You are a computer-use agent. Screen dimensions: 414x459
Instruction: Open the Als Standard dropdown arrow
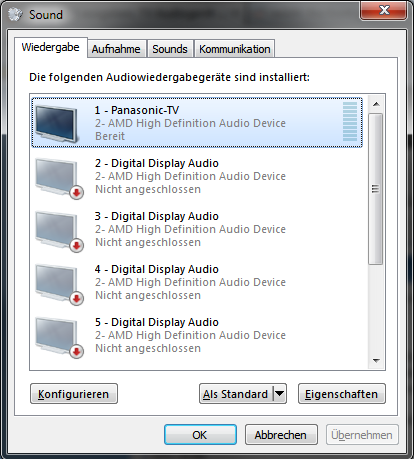[280, 394]
